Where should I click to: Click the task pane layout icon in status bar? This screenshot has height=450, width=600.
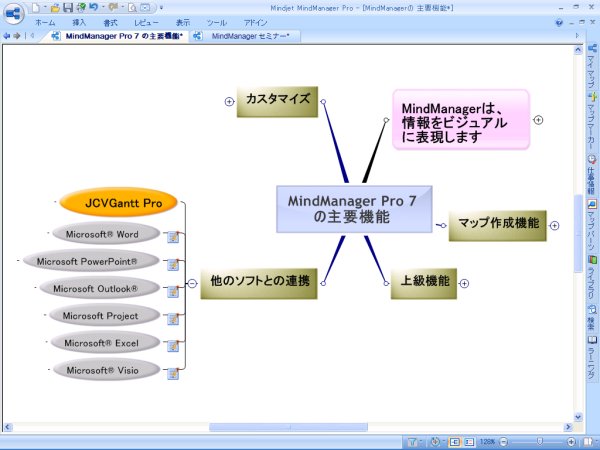coord(588,442)
